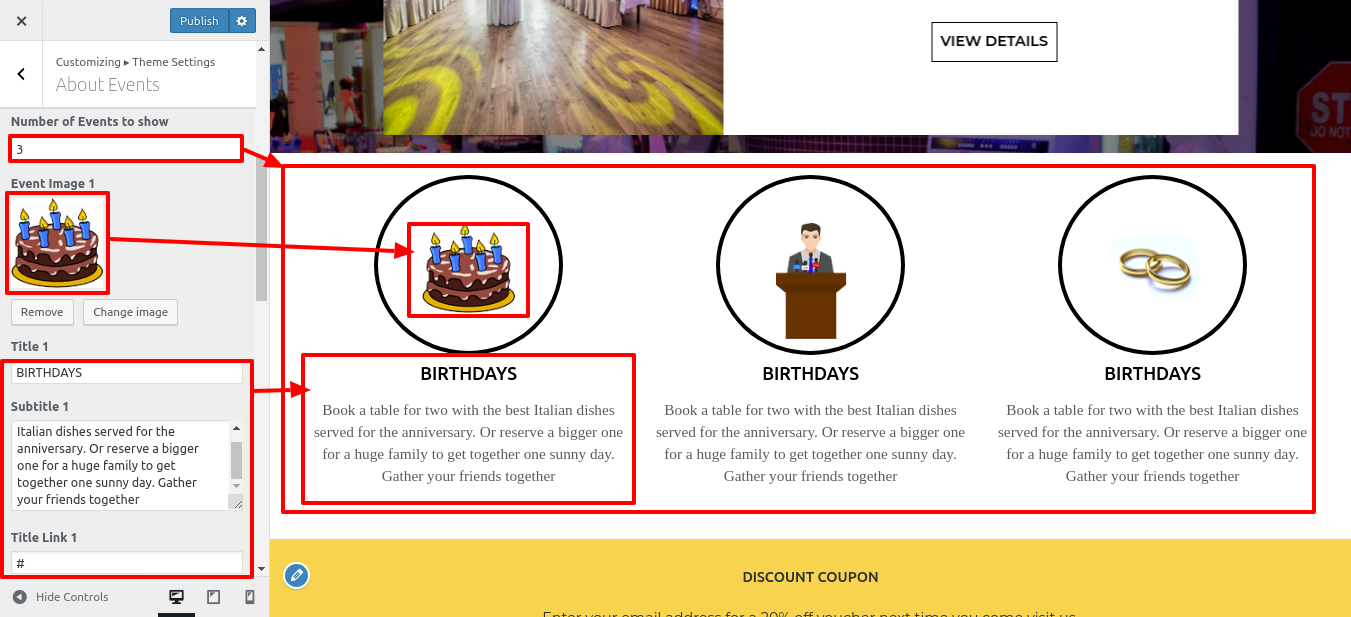
Task: Collapse sidebar via Hide Controls arrow icon
Action: point(20,597)
